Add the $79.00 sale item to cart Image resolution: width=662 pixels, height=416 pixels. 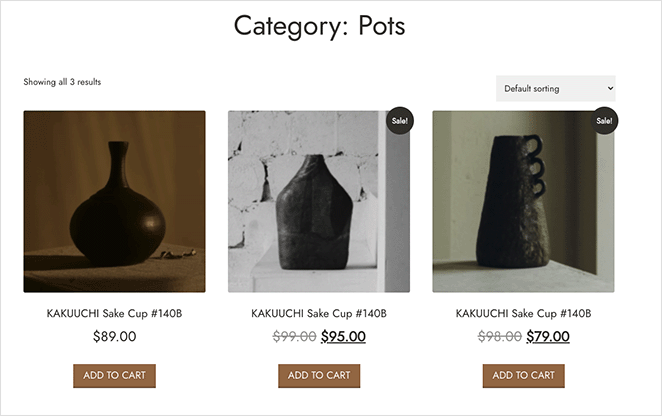[x=523, y=376]
